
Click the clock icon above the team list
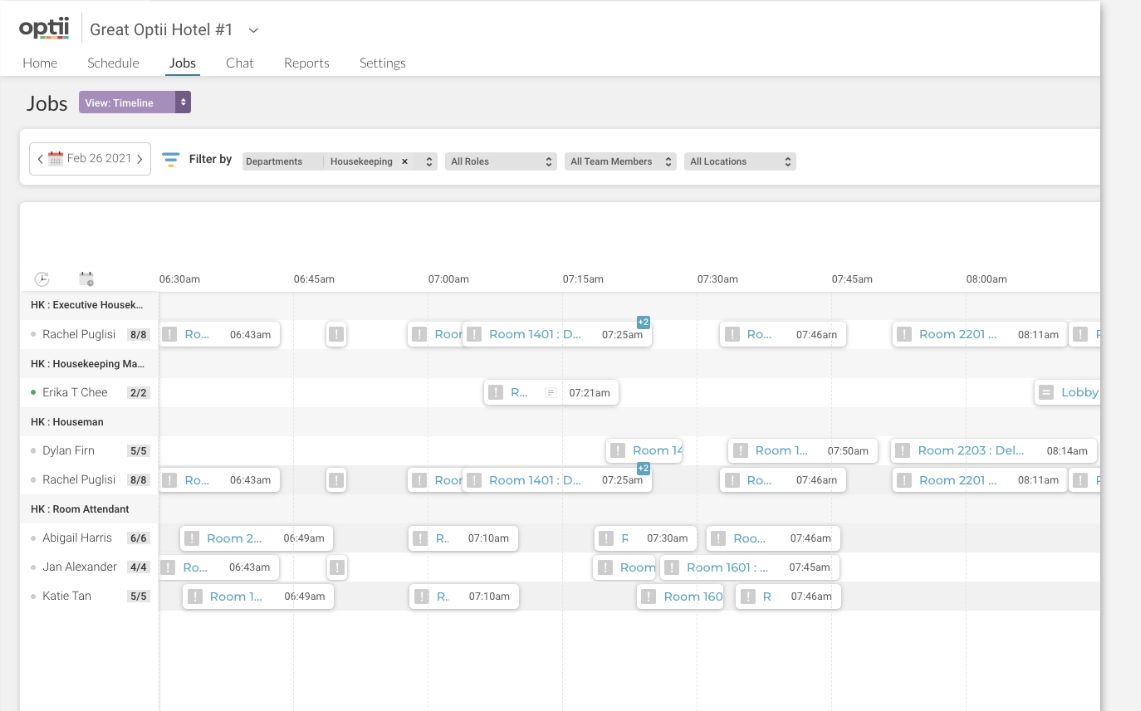click(42, 280)
